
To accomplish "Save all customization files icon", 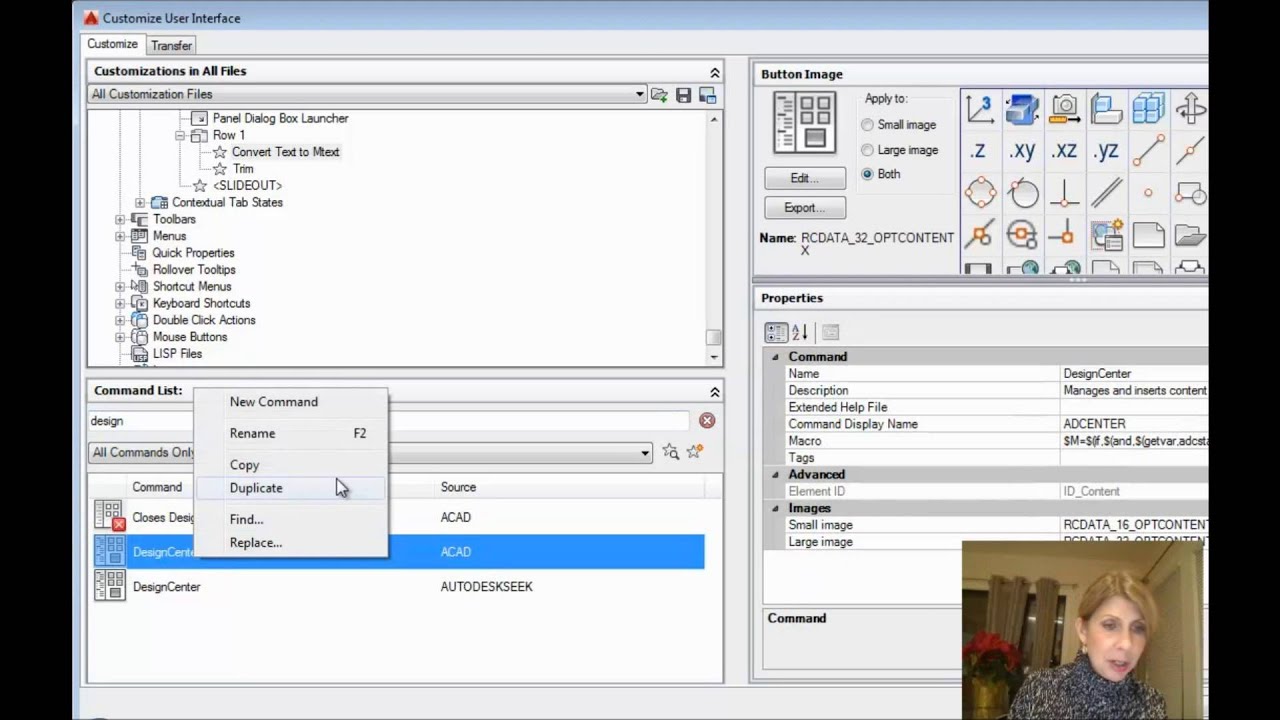I will [x=683, y=95].
